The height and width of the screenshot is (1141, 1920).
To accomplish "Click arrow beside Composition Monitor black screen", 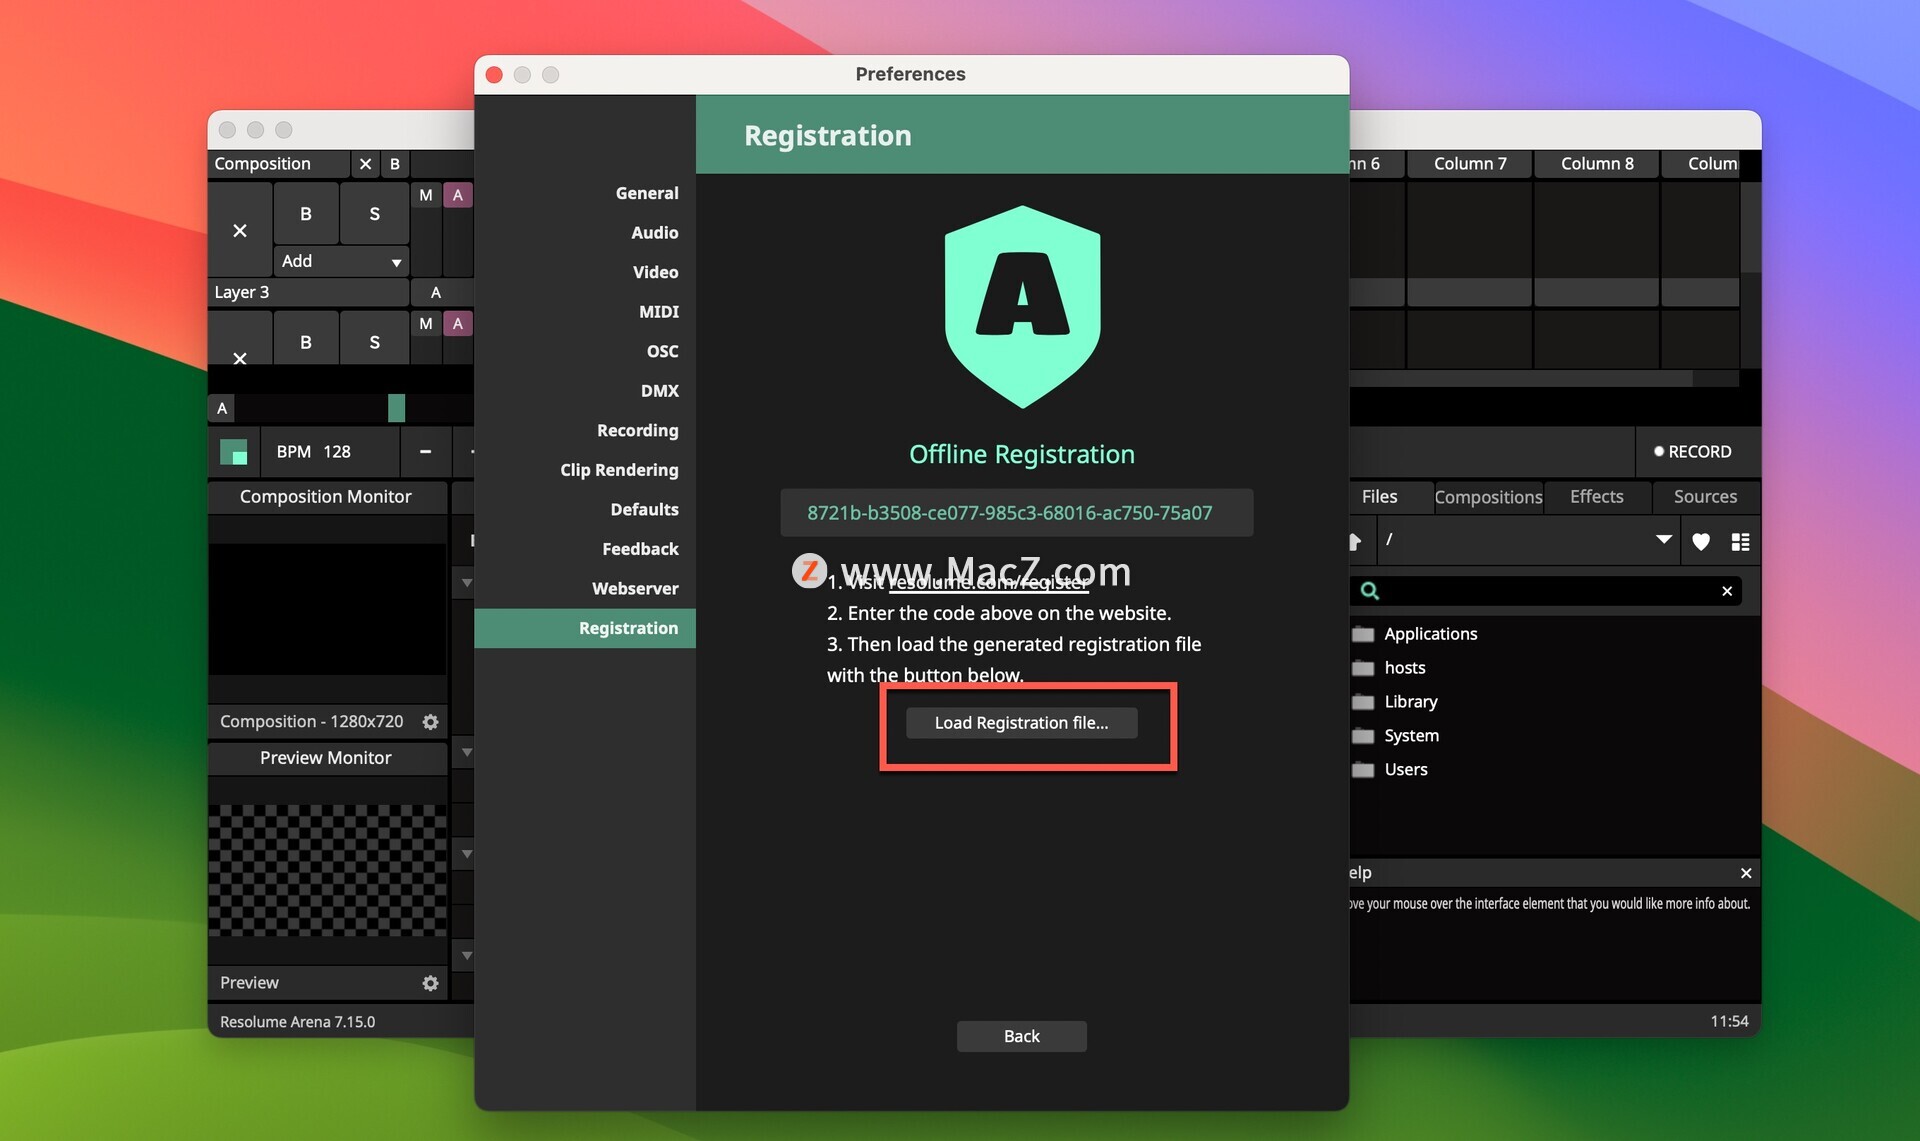I will point(466,582).
